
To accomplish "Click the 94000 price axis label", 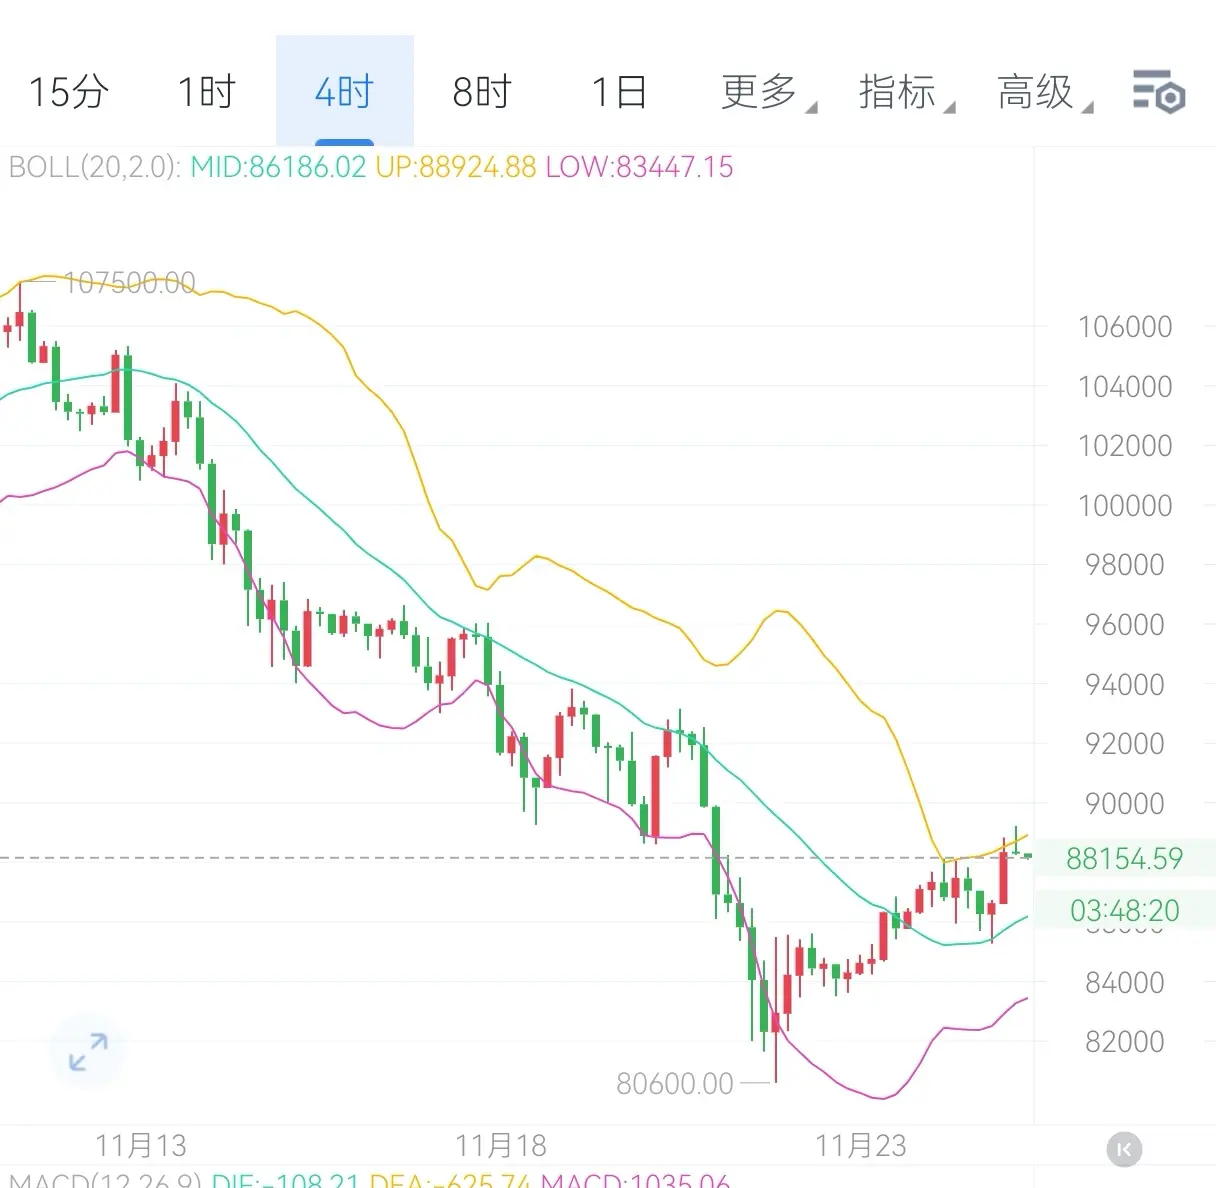I will 1125,685.
